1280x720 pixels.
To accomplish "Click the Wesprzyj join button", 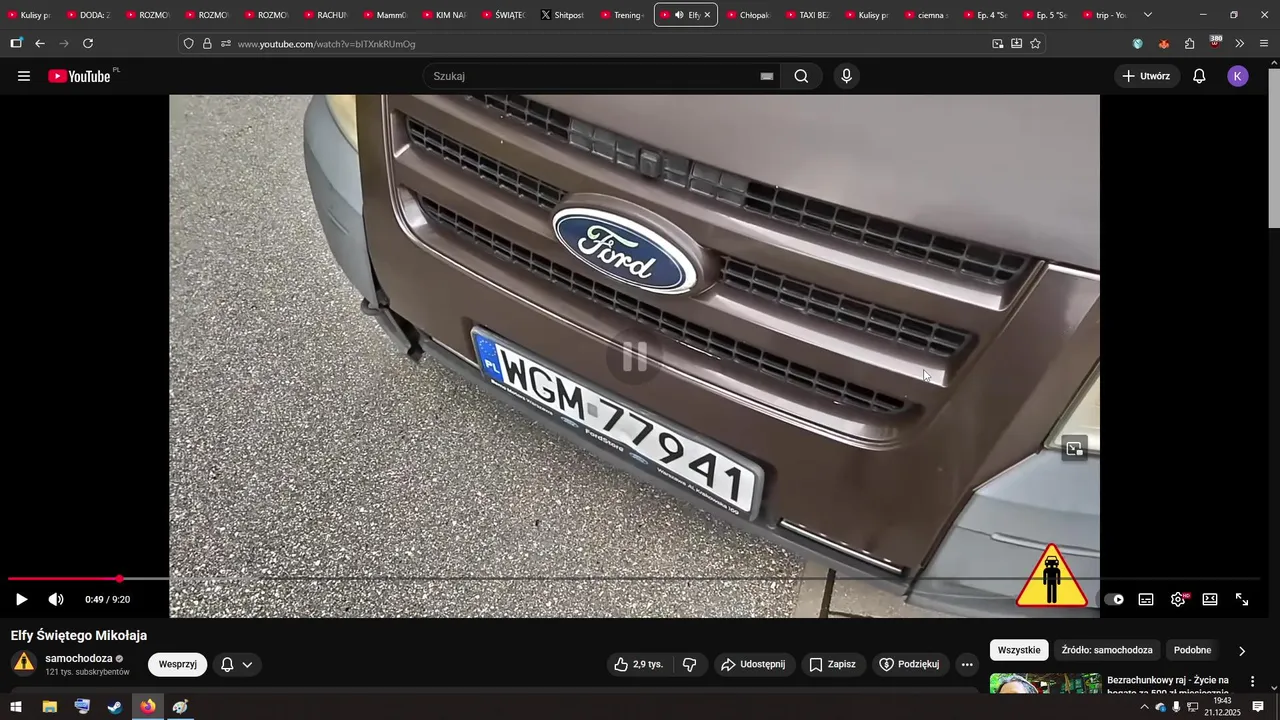I will point(177,664).
